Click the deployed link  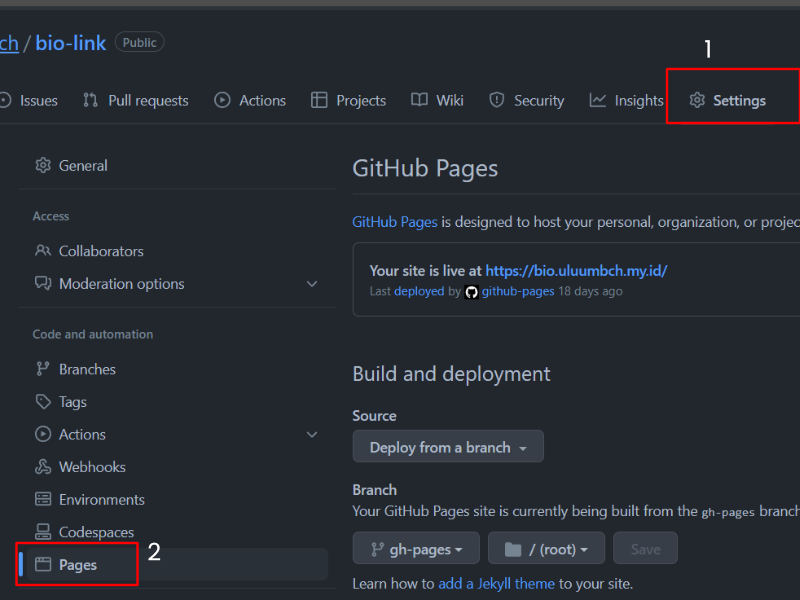419,291
